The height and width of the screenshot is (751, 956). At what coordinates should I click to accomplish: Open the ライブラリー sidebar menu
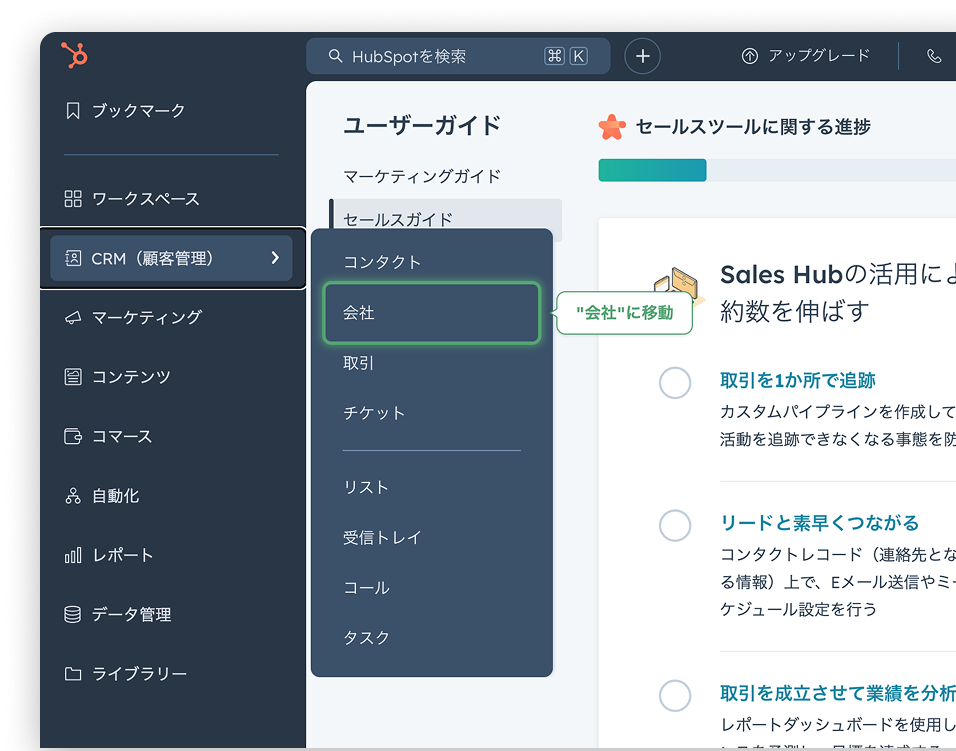point(139,674)
